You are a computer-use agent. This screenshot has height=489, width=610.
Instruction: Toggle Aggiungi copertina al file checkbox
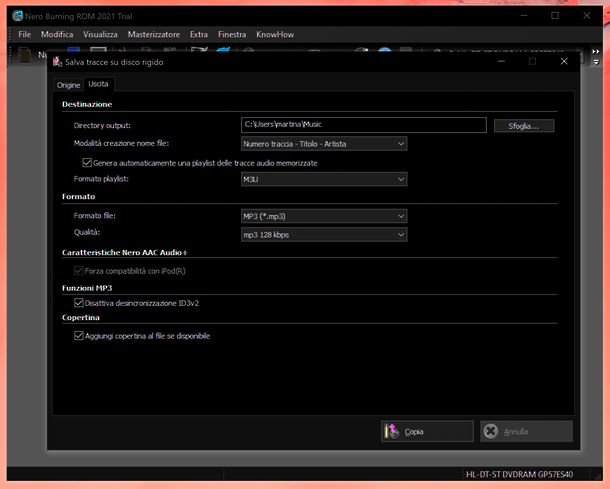click(79, 335)
